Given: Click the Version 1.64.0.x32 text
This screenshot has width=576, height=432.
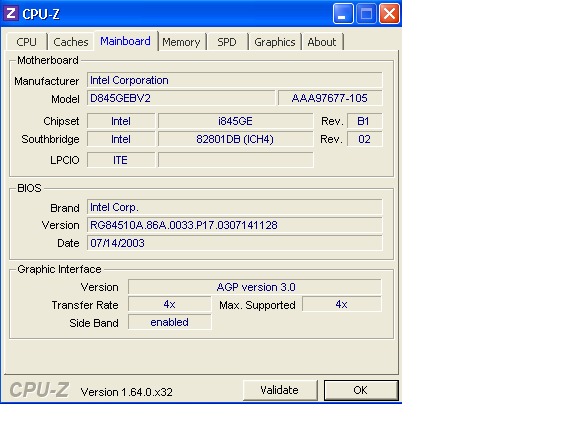Looking at the screenshot, I should tap(127, 392).
